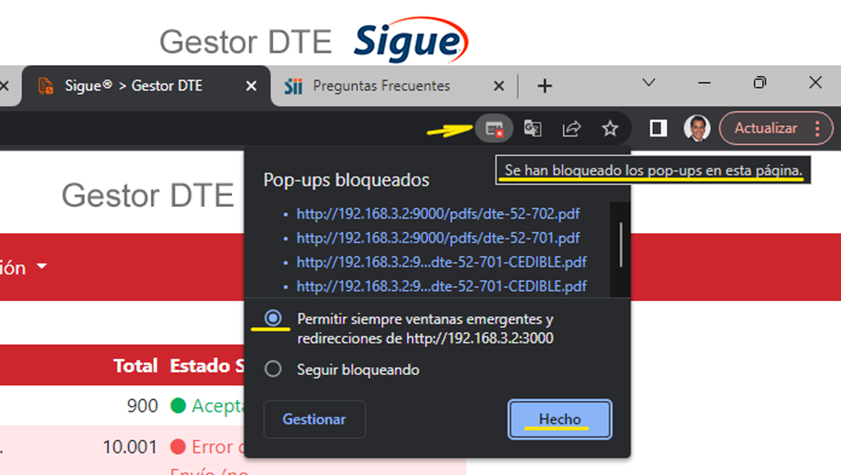The width and height of the screenshot is (841, 475).
Task: Bookmark this page with the star icon
Action: point(610,129)
